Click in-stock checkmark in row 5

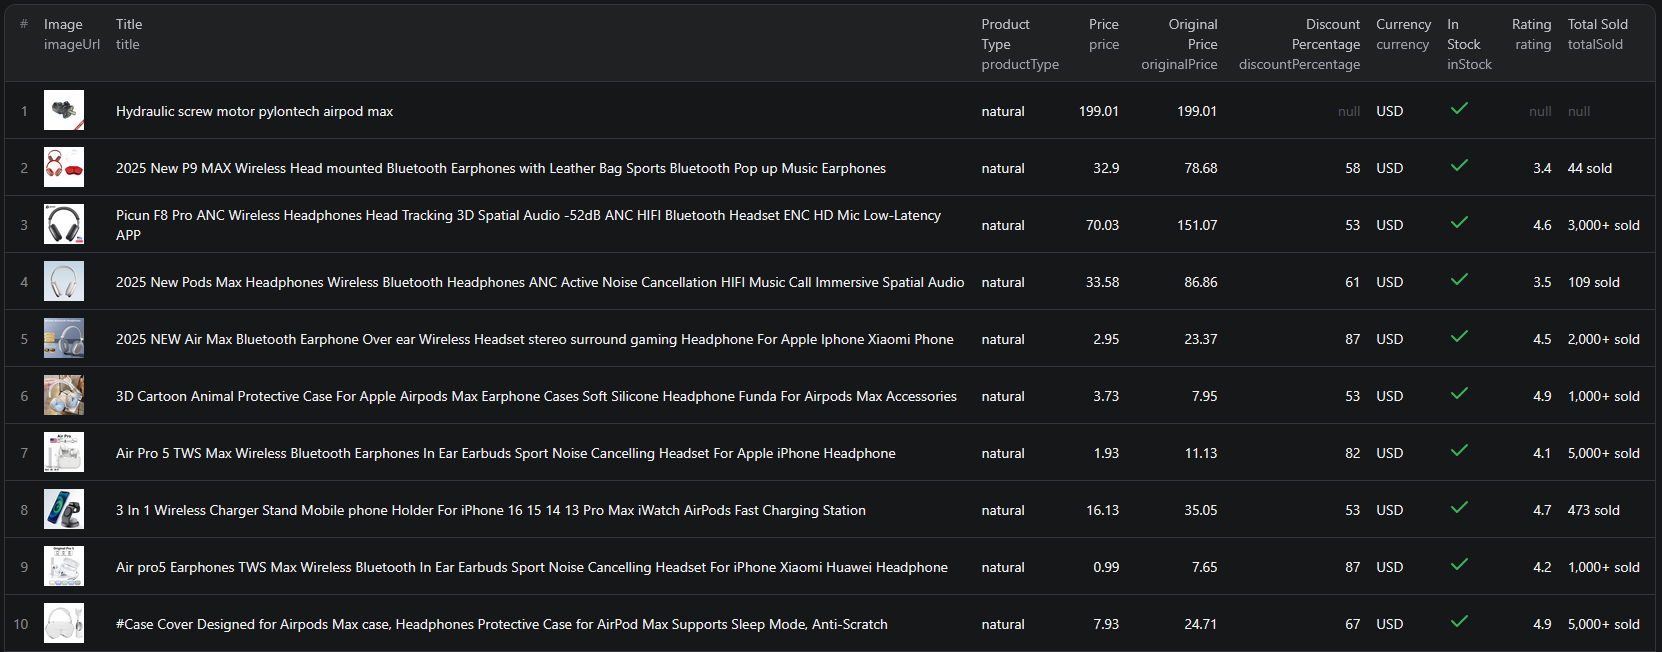click(x=1459, y=337)
